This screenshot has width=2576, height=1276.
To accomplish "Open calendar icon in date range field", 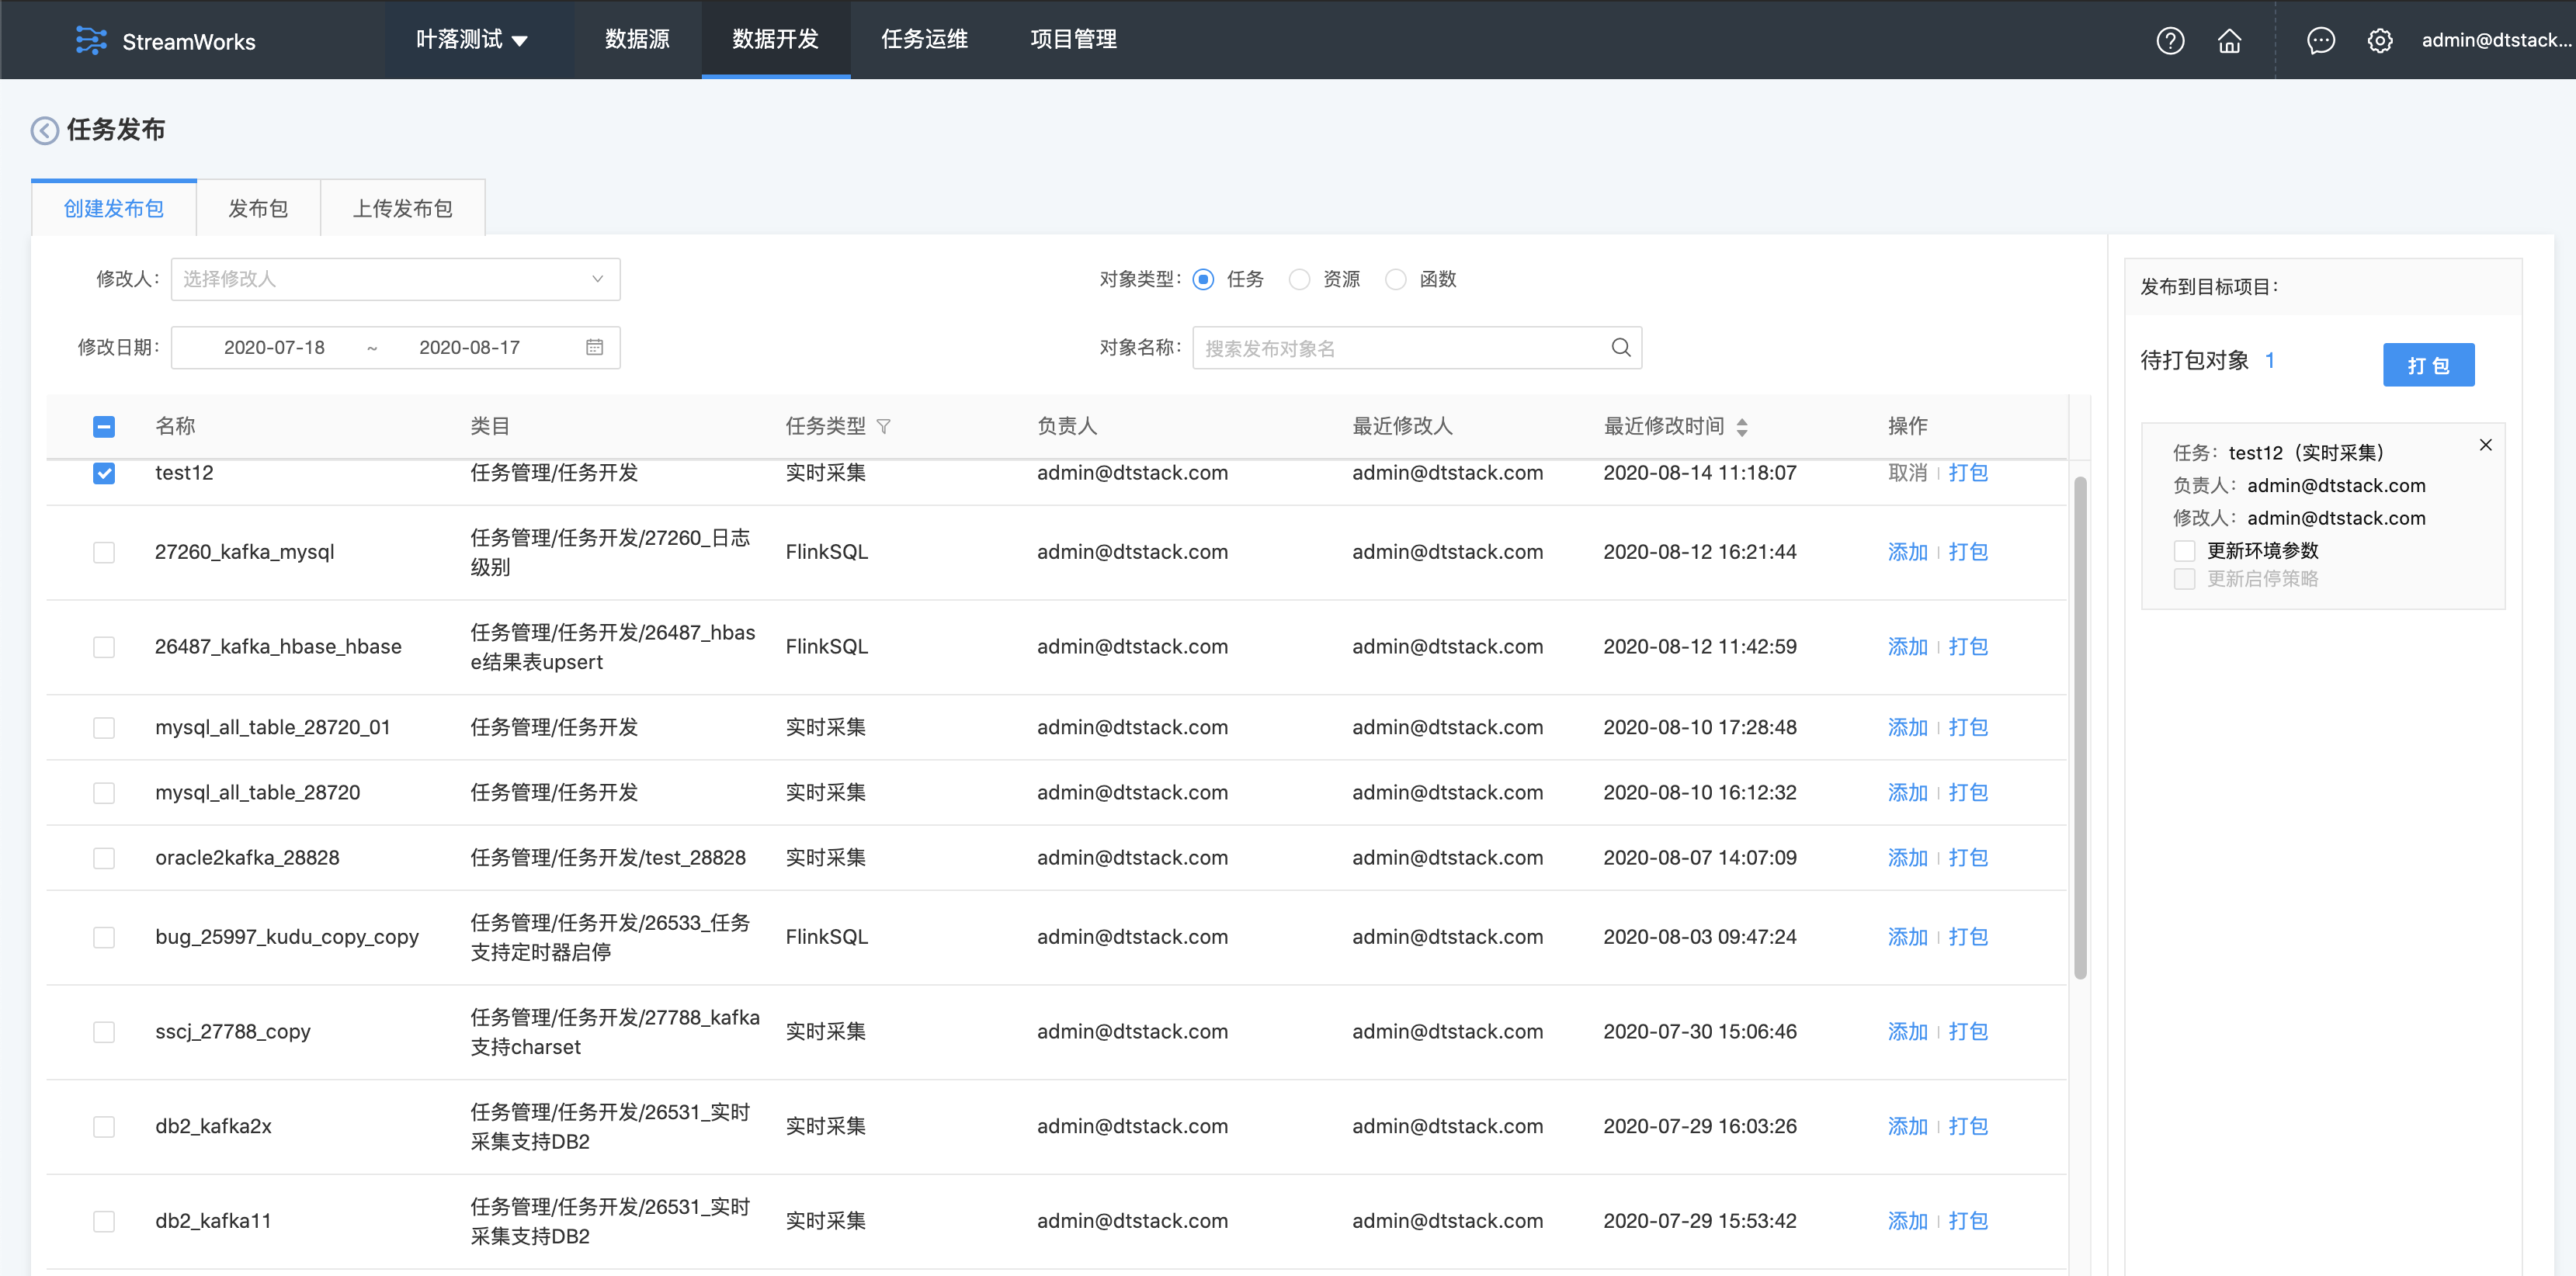I will [594, 347].
